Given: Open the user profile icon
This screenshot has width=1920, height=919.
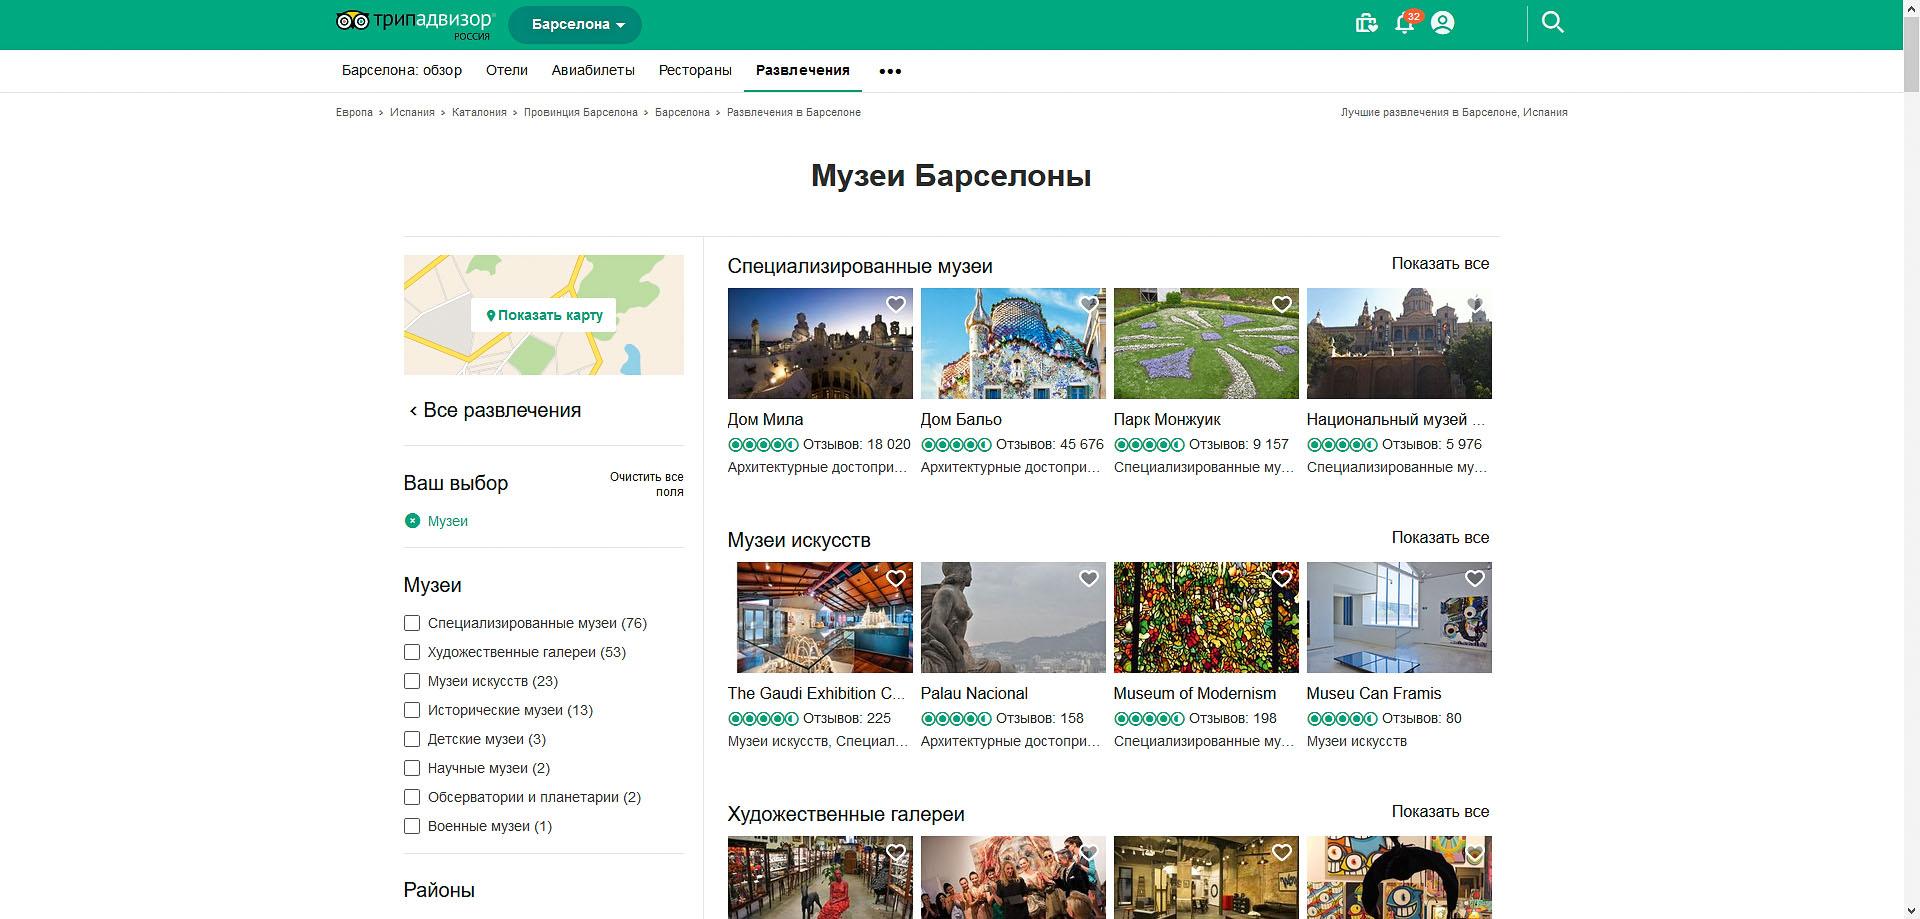Looking at the screenshot, I should [x=1442, y=23].
